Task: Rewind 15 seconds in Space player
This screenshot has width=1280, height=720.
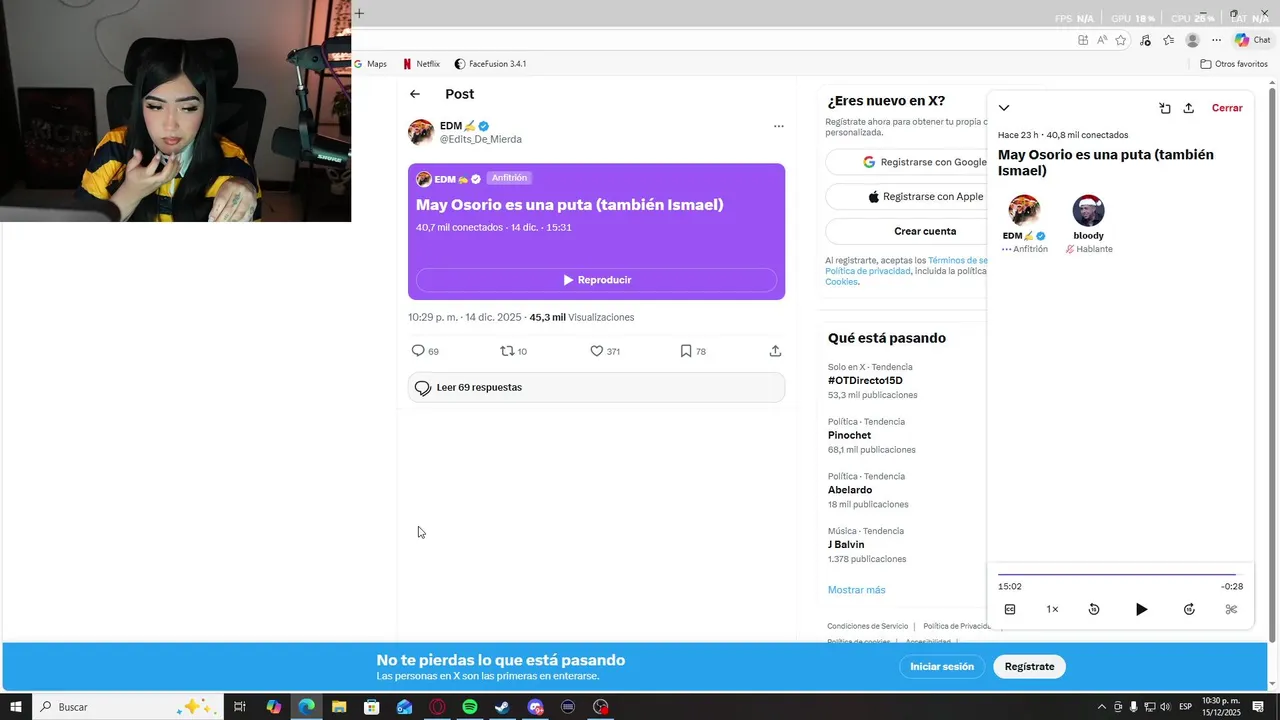Action: pyautogui.click(x=1094, y=609)
